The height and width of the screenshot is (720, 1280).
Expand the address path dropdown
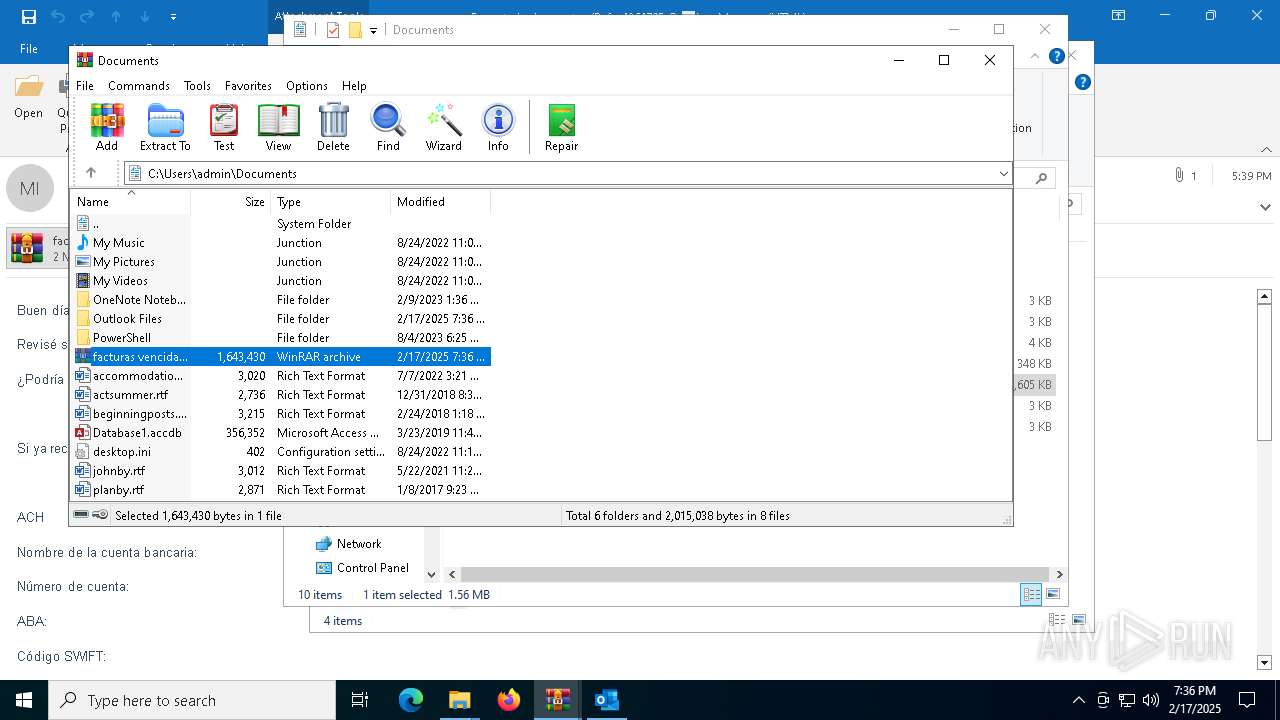[1004, 174]
